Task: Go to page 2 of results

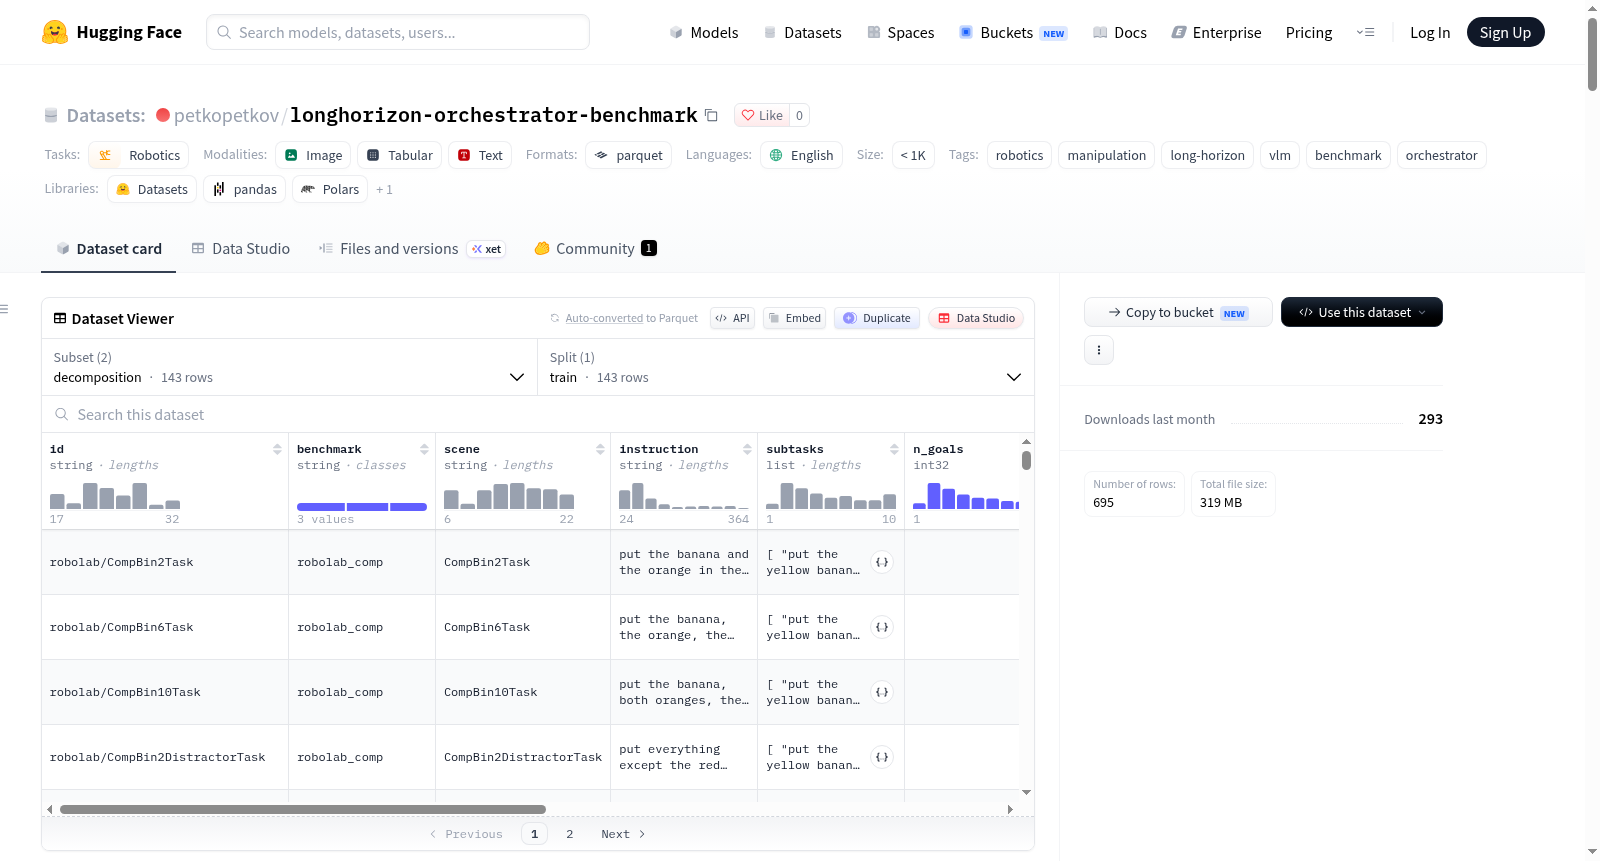Action: pos(570,834)
